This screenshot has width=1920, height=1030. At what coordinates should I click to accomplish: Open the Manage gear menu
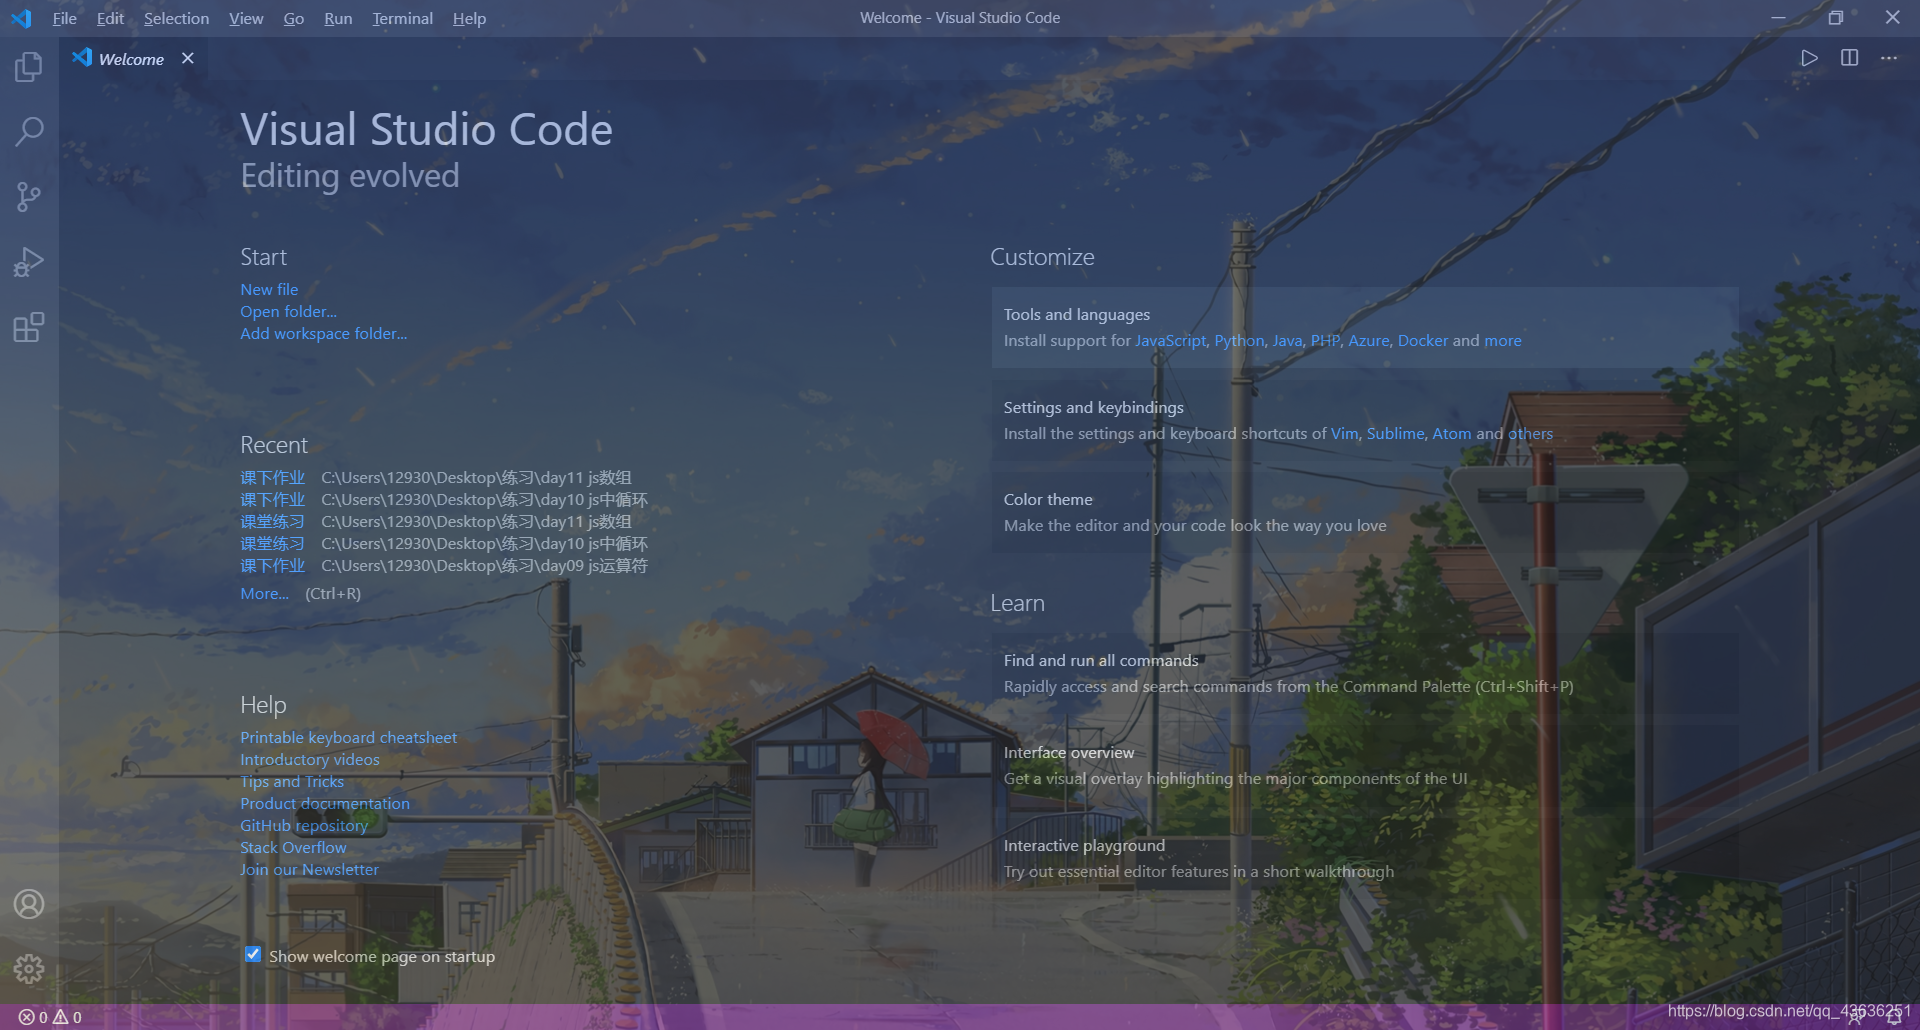[29, 968]
